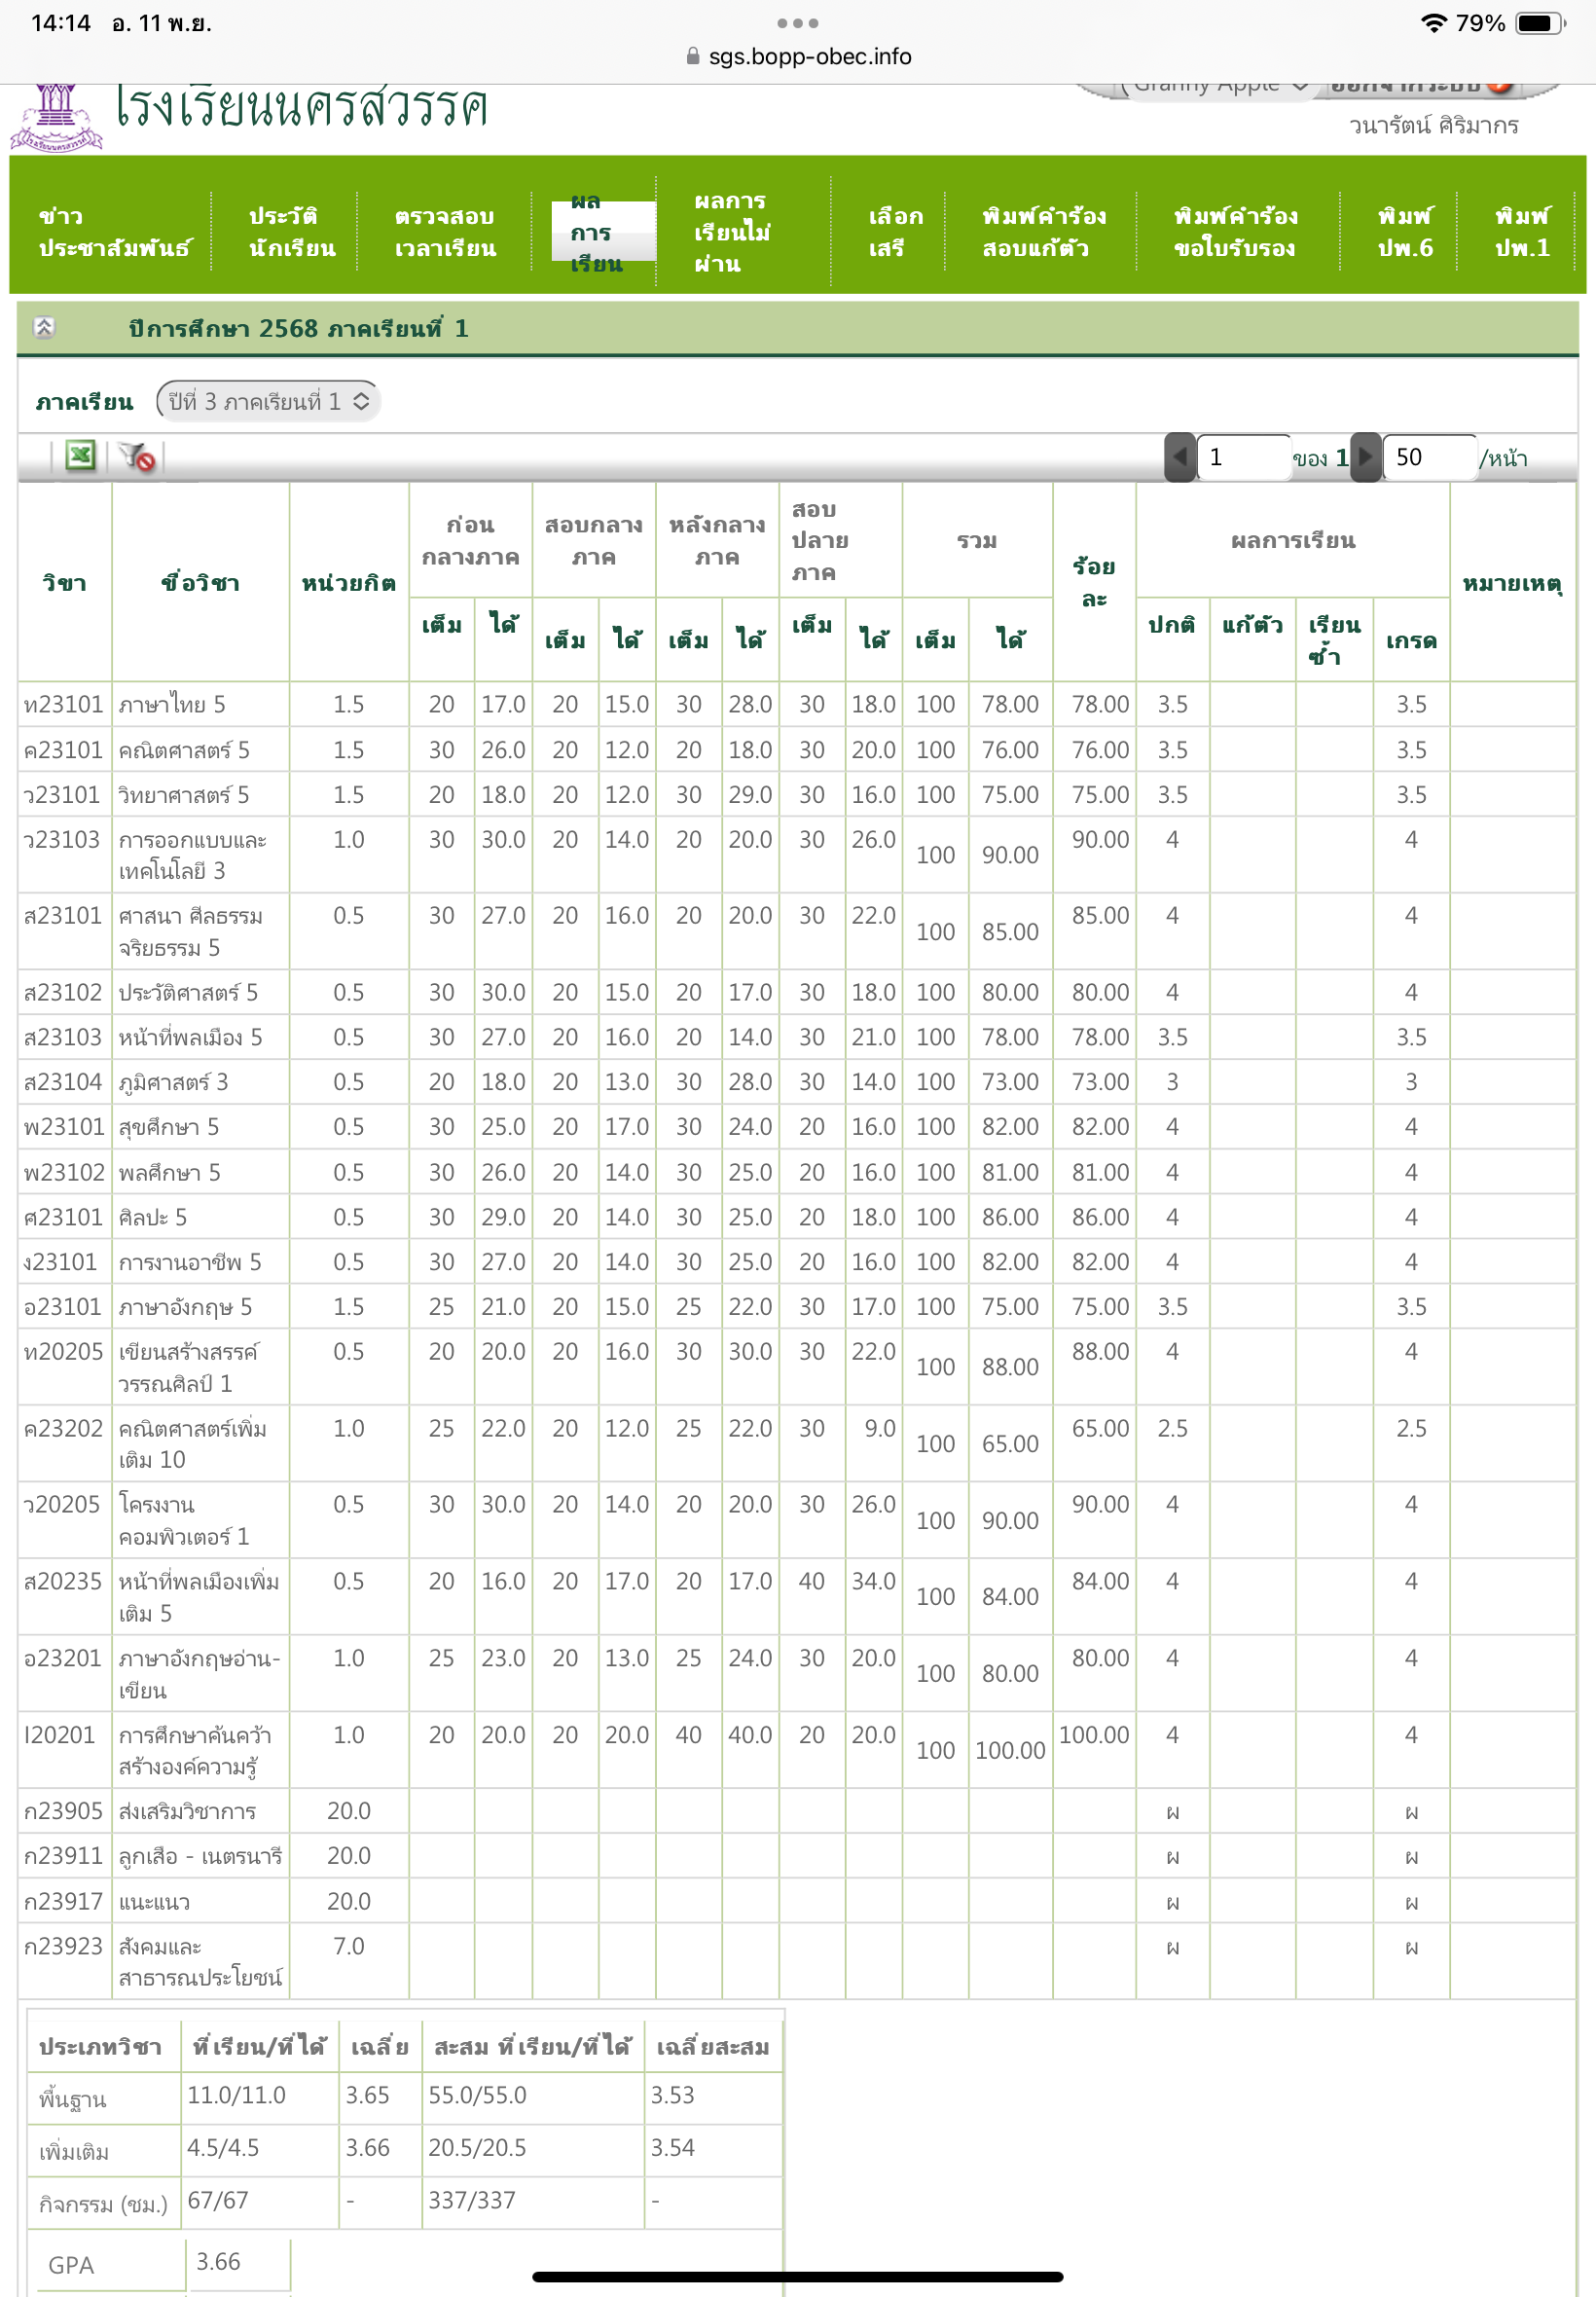Image resolution: width=1596 pixels, height=2297 pixels.
Task: Click the clear filter icon
Action: click(136, 457)
